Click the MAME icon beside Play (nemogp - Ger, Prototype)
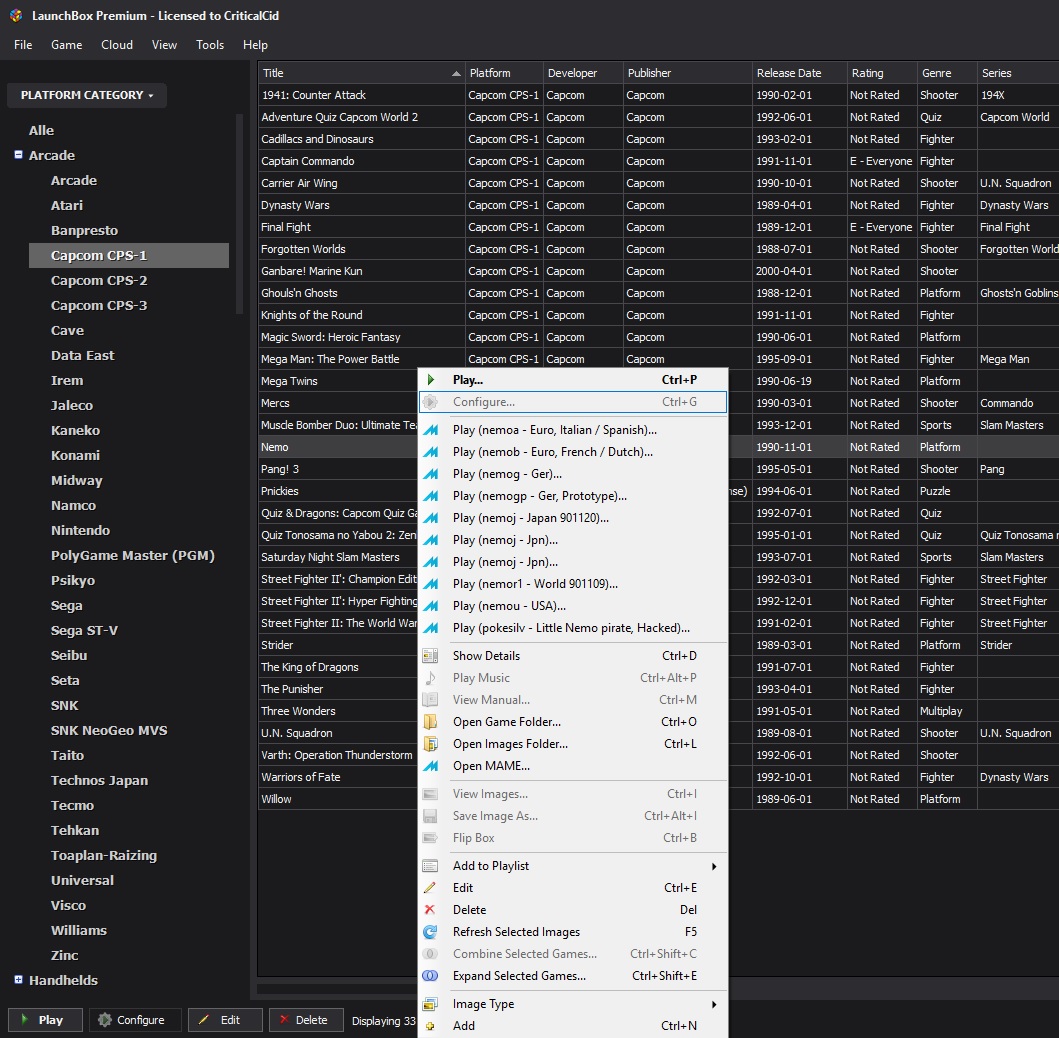 430,496
